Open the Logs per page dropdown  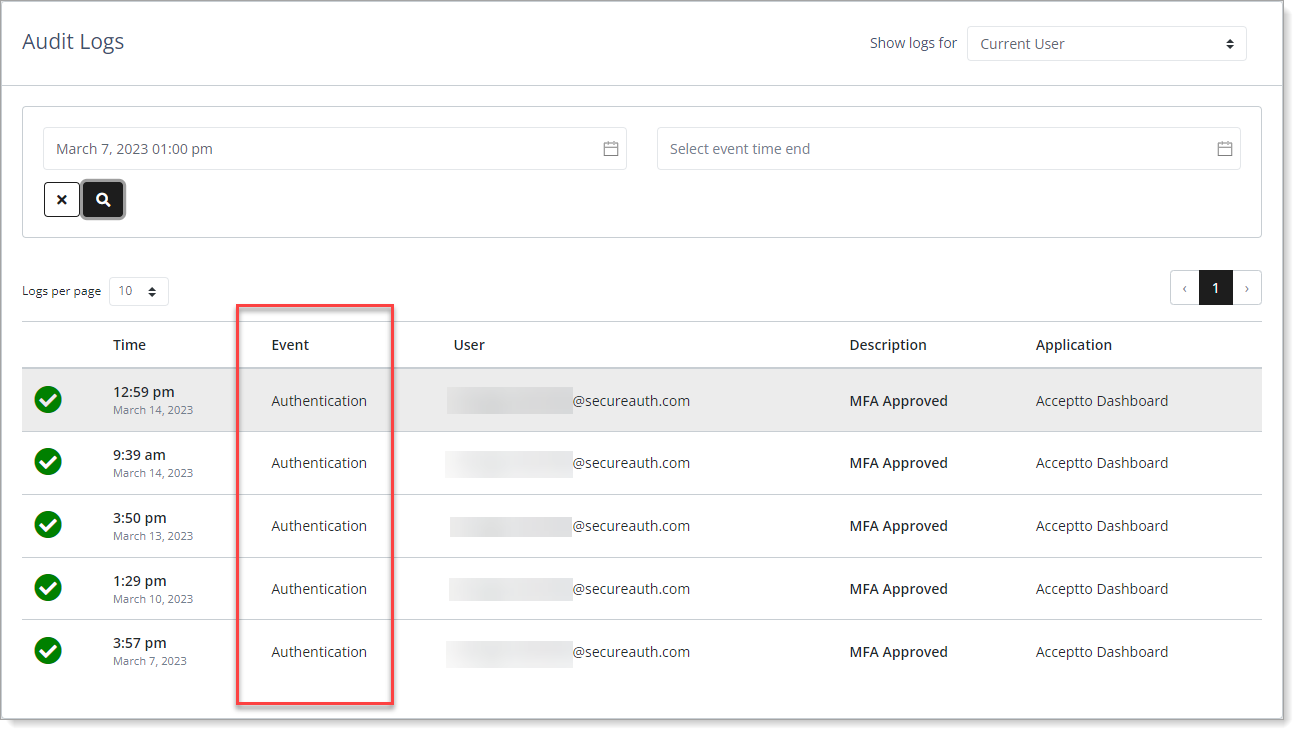(139, 291)
